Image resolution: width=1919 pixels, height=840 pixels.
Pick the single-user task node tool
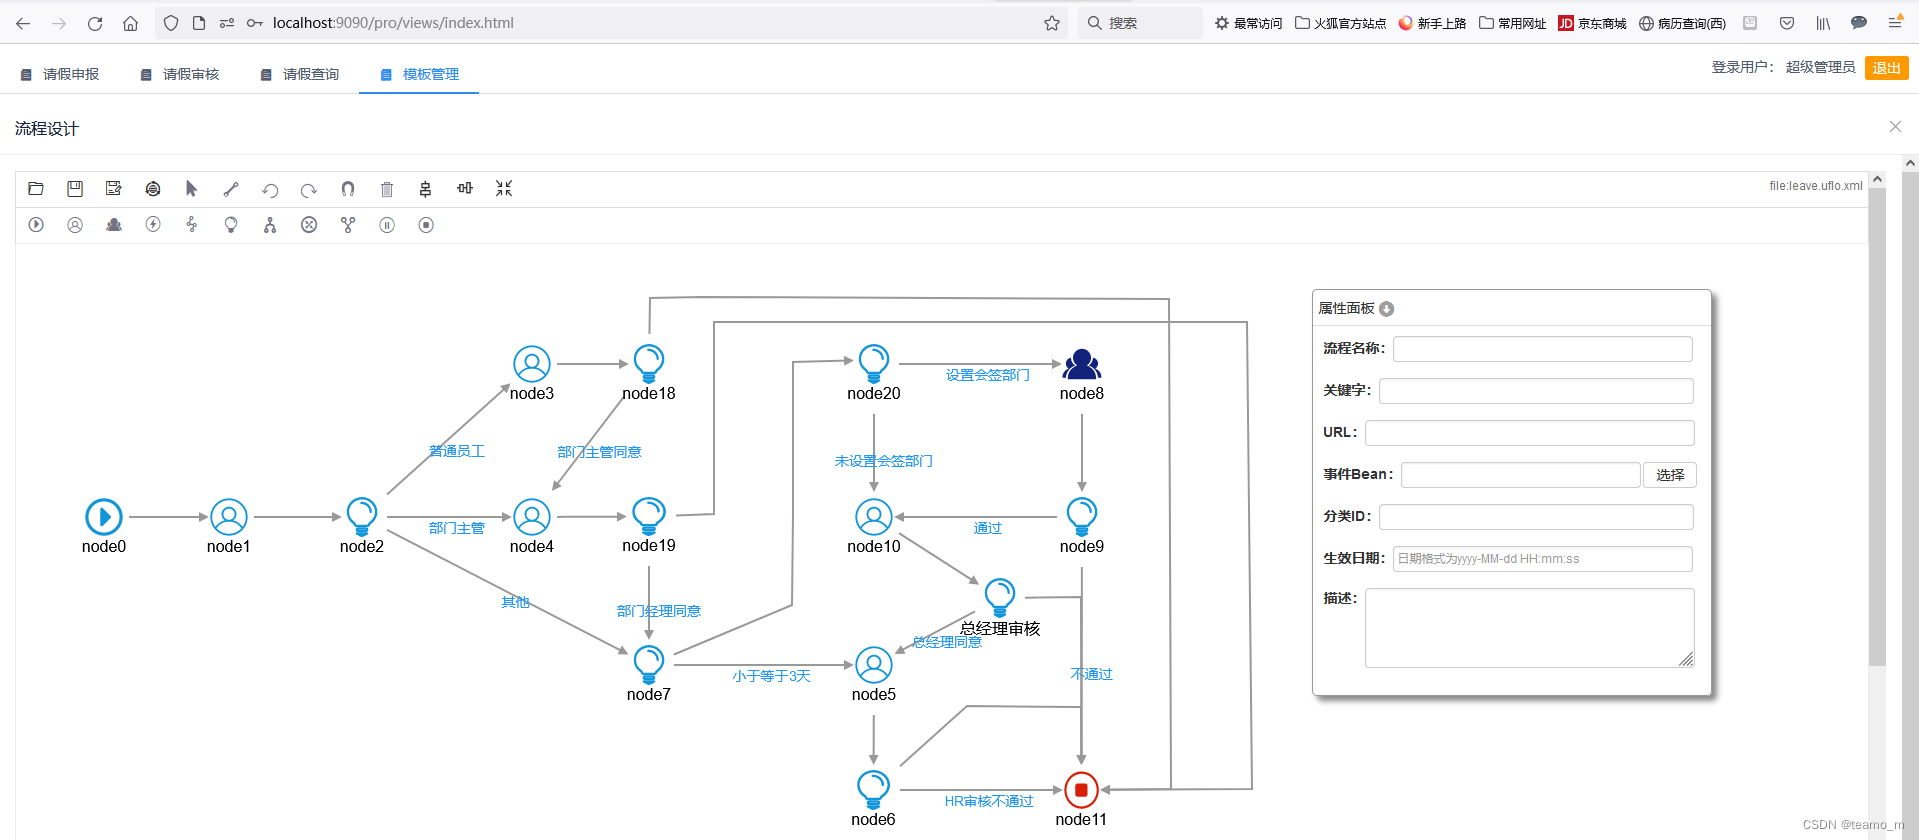(75, 225)
